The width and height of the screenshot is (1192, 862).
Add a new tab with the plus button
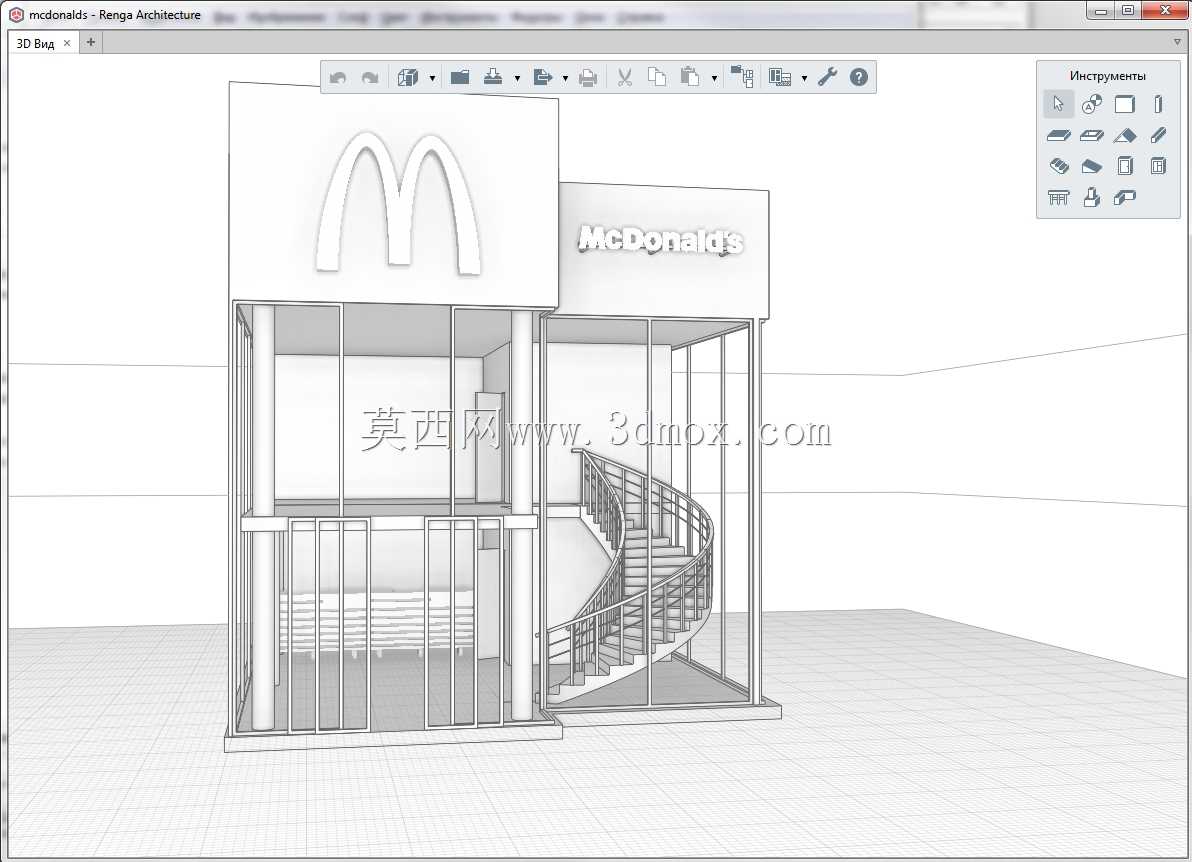click(x=90, y=43)
